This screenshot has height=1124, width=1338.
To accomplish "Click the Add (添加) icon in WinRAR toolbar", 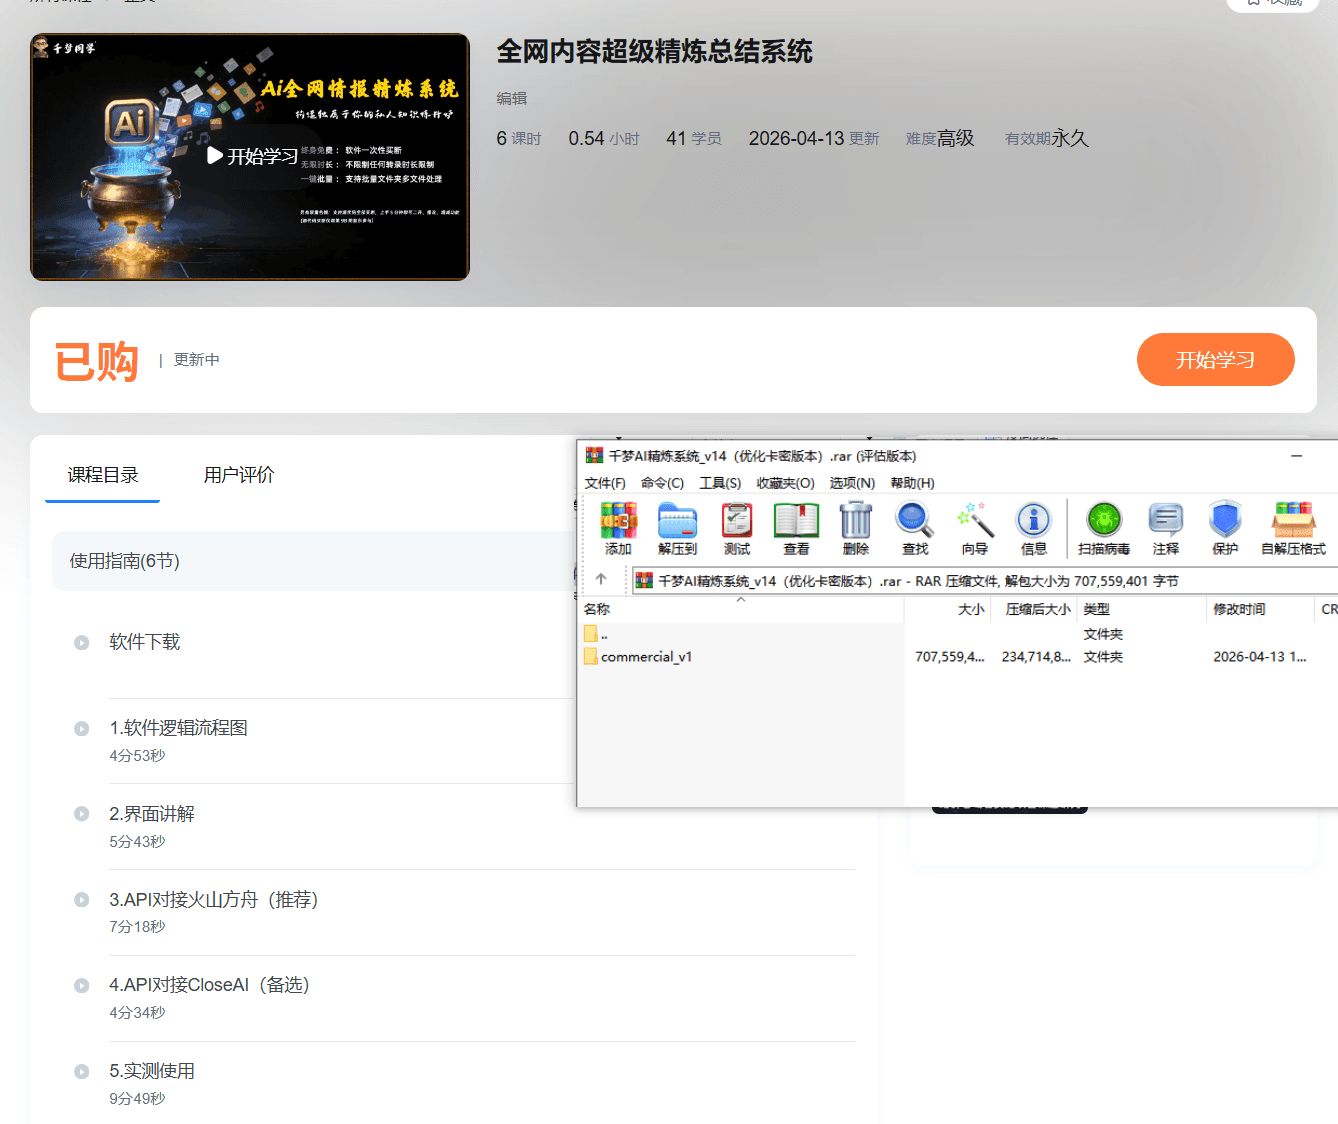I will point(618,528).
